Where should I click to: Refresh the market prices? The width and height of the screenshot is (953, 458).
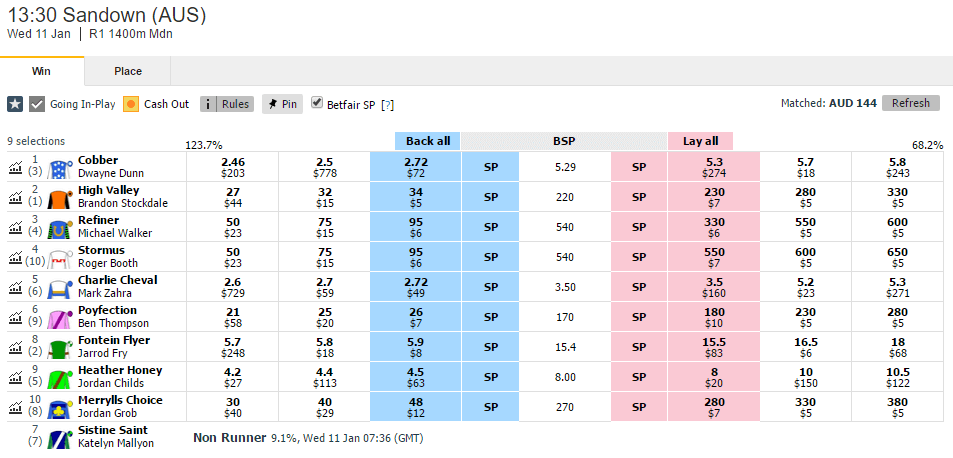(910, 103)
